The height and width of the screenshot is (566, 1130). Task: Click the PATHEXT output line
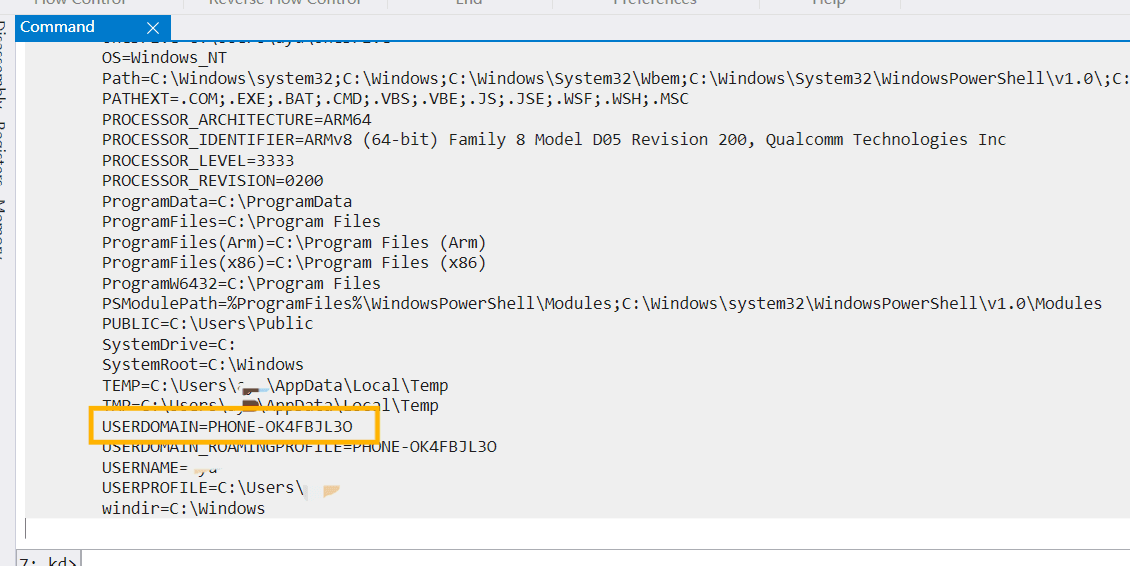[x=395, y=99]
